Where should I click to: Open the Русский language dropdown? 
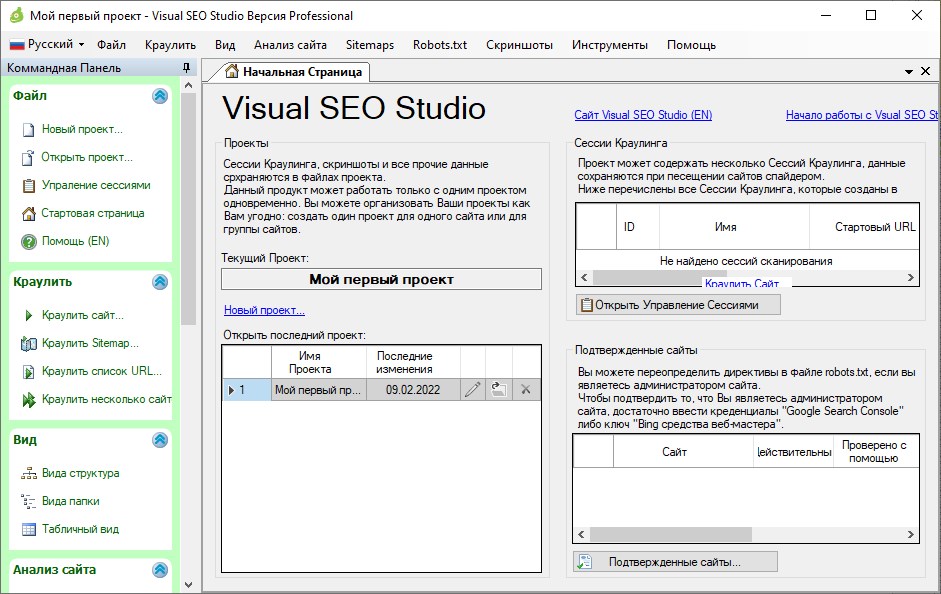pos(50,44)
